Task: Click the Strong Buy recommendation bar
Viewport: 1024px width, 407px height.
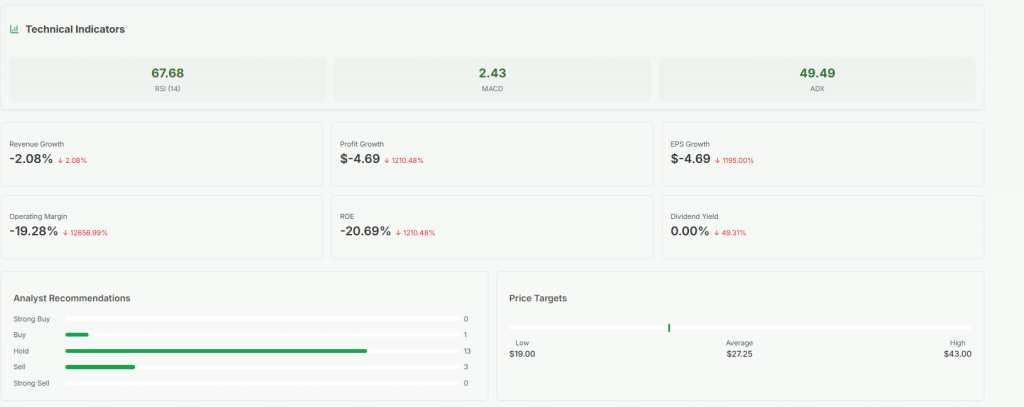Action: tap(260, 319)
